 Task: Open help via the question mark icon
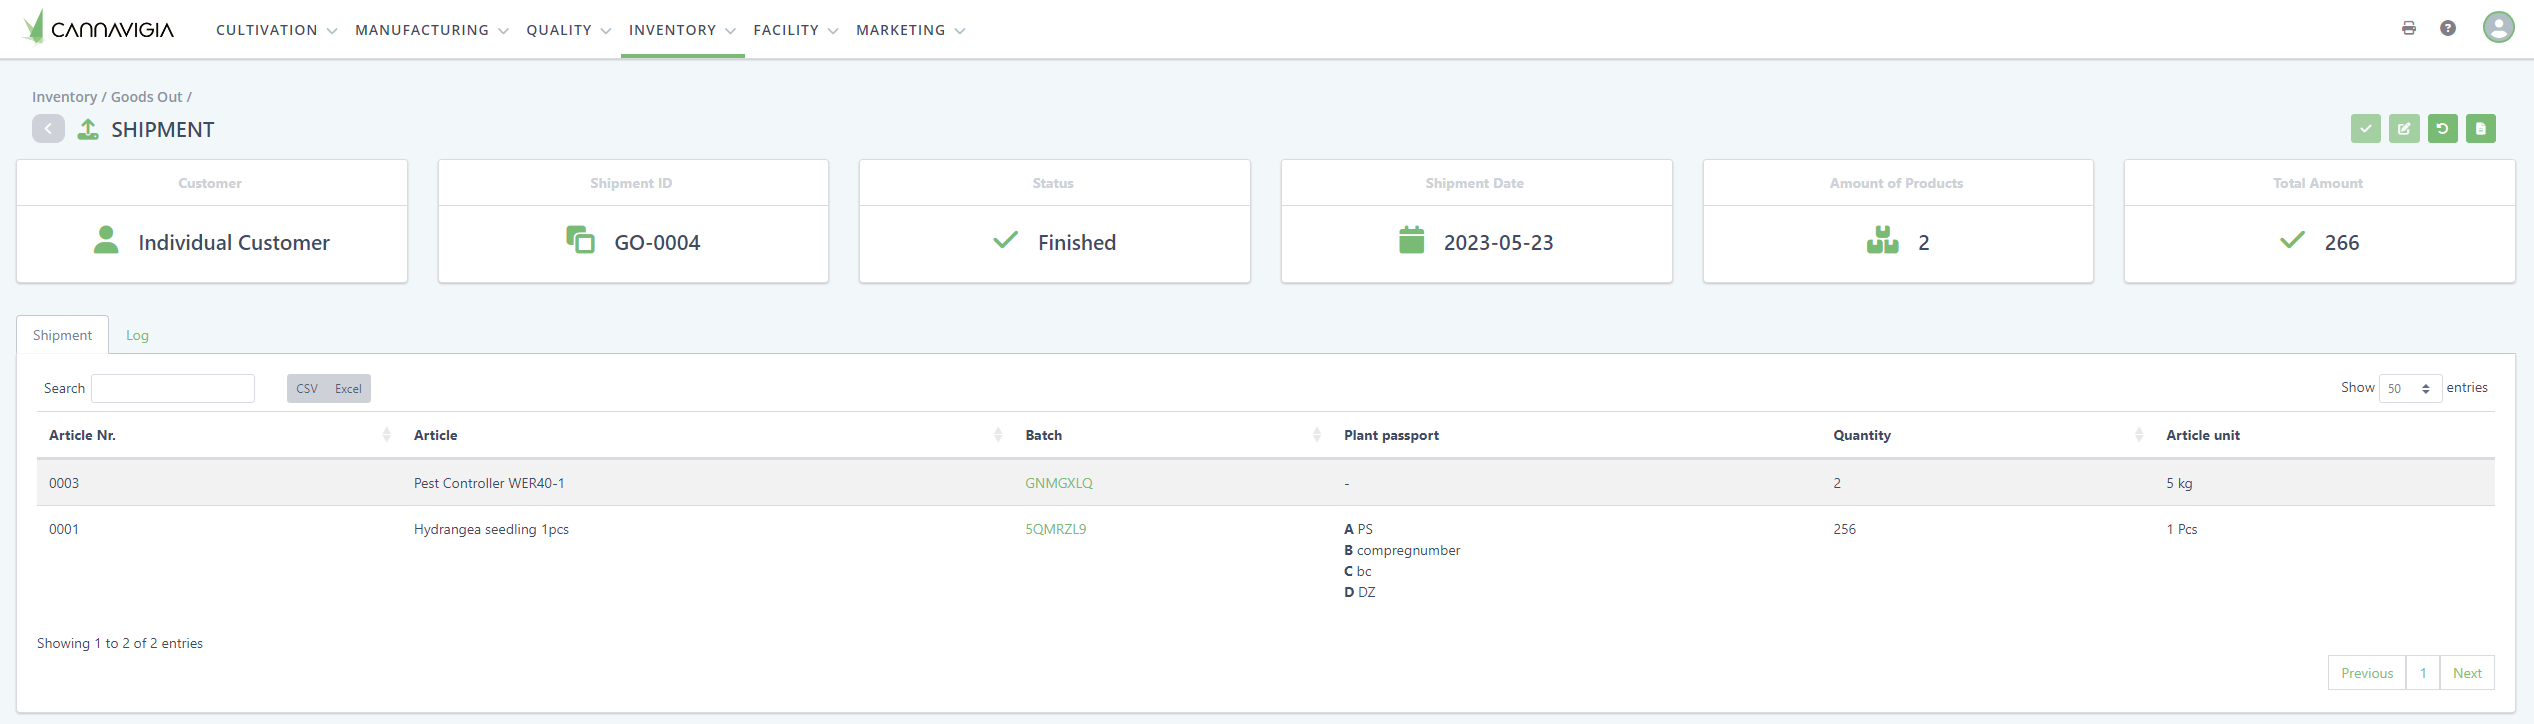click(x=2447, y=28)
